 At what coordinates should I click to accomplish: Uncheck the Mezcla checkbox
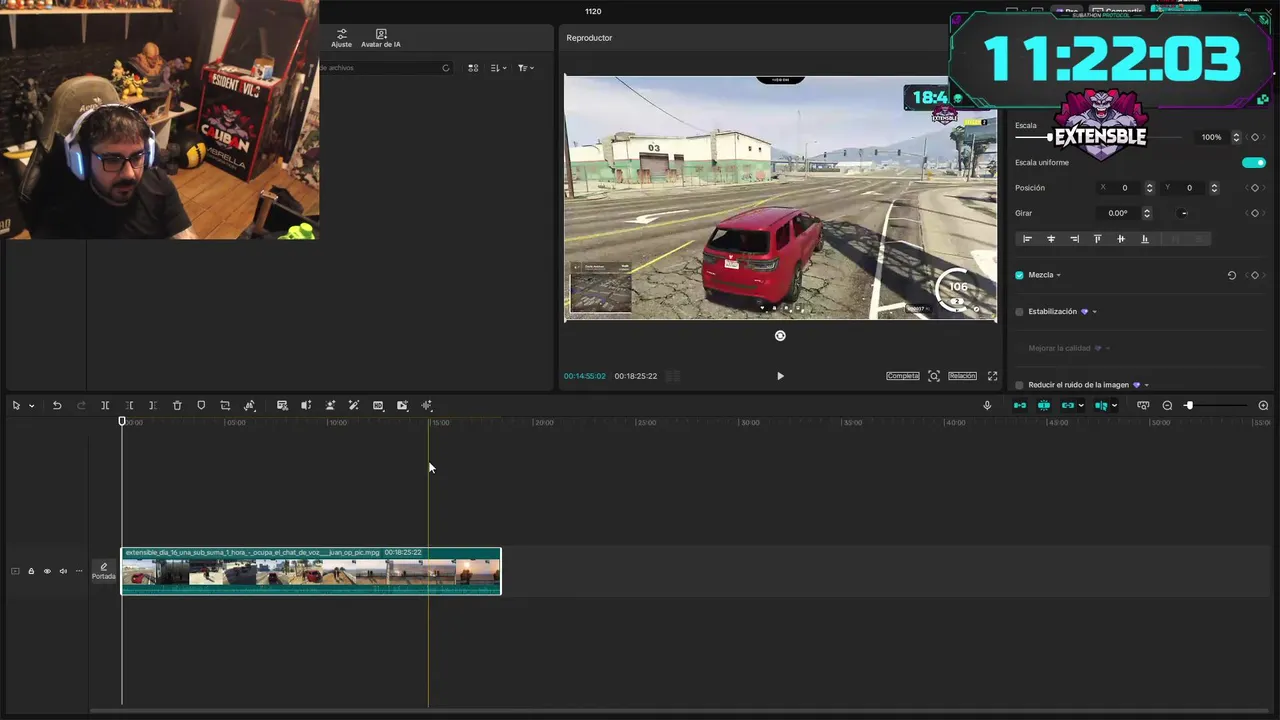point(1019,275)
